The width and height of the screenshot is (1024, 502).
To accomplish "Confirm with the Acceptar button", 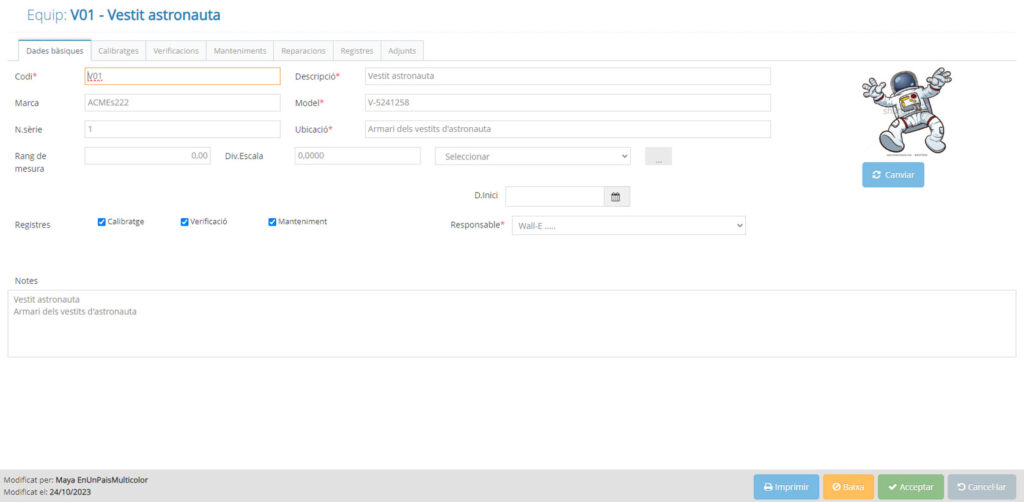I will [911, 487].
